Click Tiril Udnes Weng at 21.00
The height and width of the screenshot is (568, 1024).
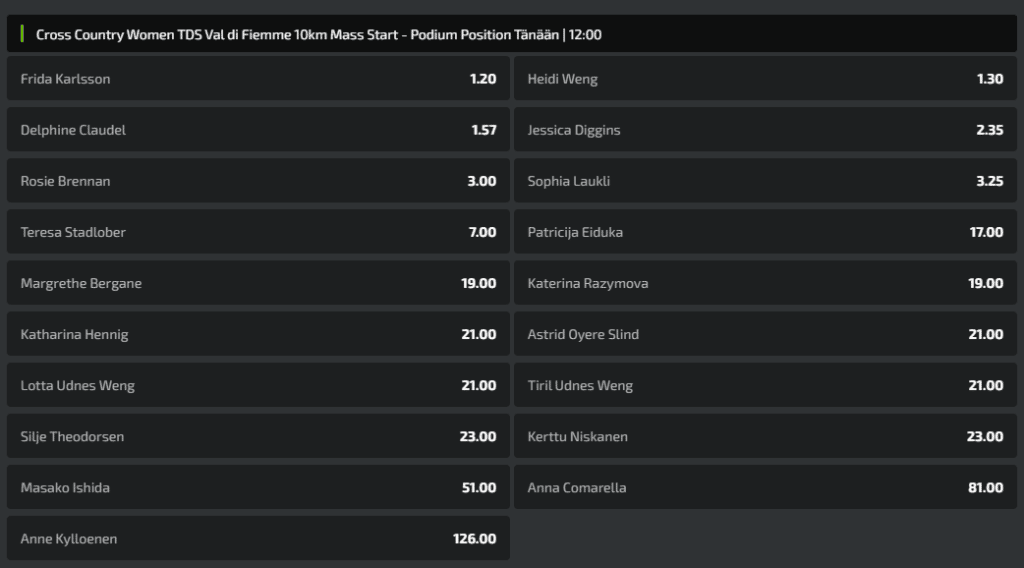tap(765, 385)
